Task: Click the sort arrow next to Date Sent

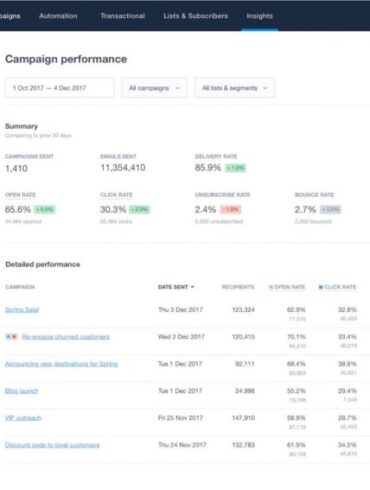Action: coord(192,287)
